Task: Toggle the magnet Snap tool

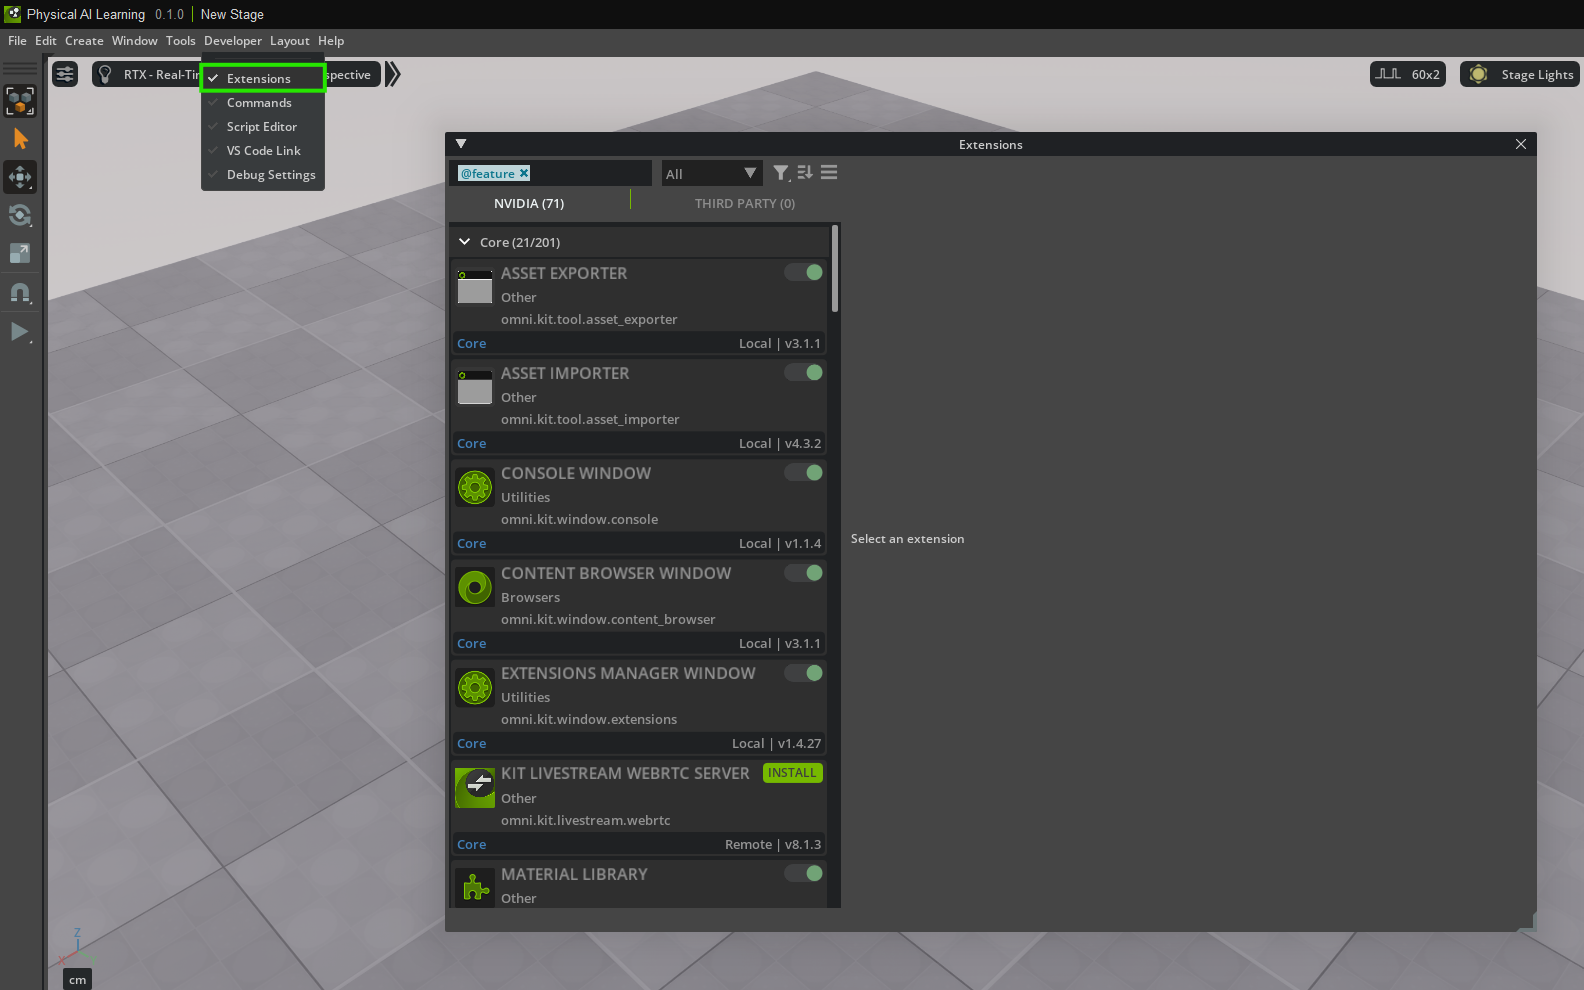Action: [x=20, y=293]
